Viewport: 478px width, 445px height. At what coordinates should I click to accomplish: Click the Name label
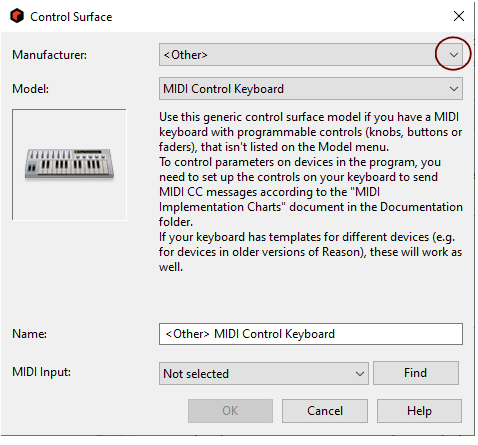coord(29,334)
